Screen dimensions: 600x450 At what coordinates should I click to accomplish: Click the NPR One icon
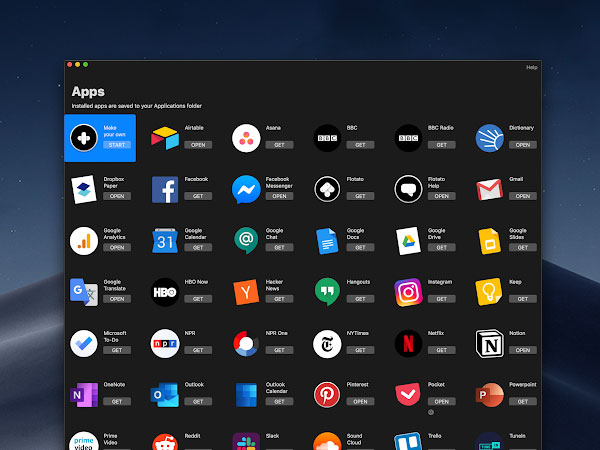point(246,343)
